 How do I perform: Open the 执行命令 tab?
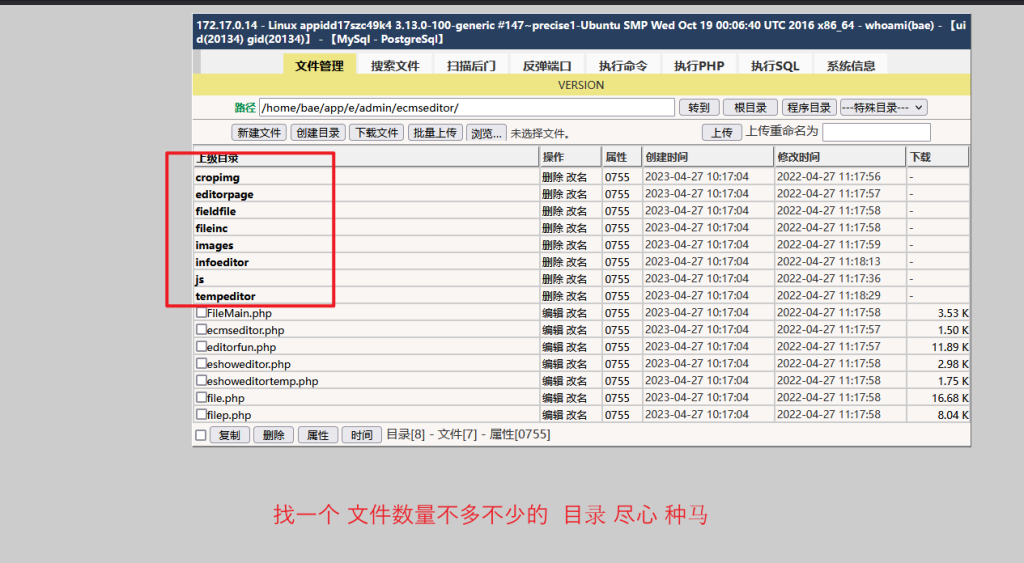(x=623, y=66)
